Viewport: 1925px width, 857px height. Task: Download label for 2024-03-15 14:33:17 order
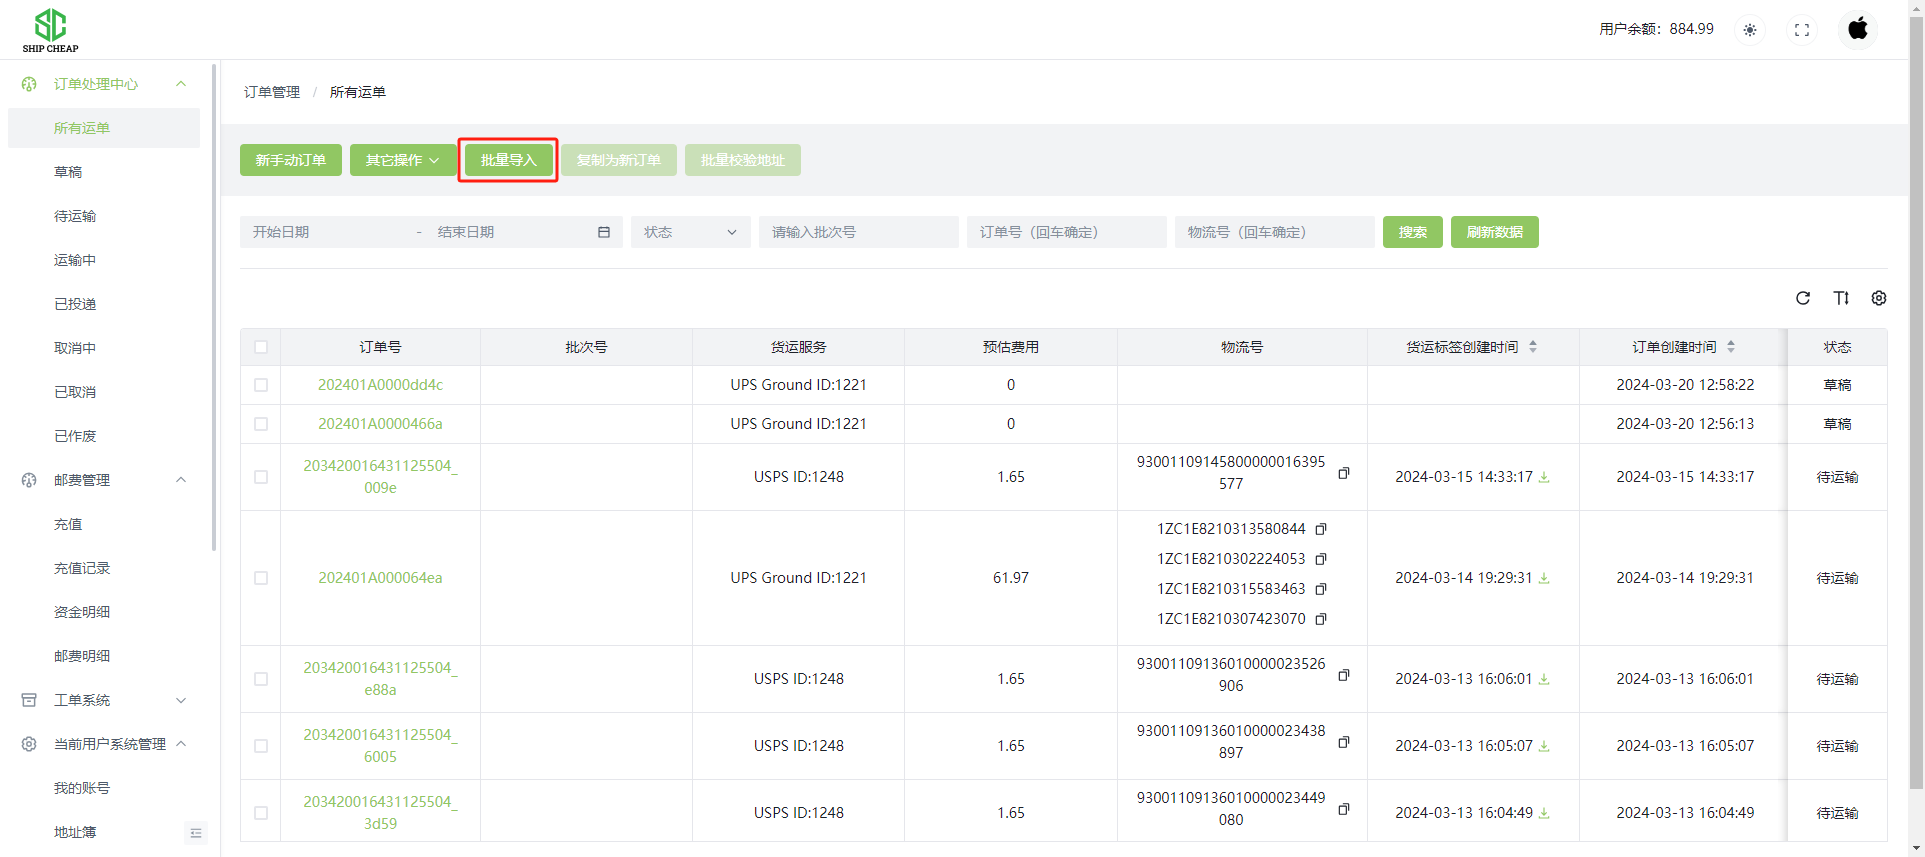click(1544, 478)
